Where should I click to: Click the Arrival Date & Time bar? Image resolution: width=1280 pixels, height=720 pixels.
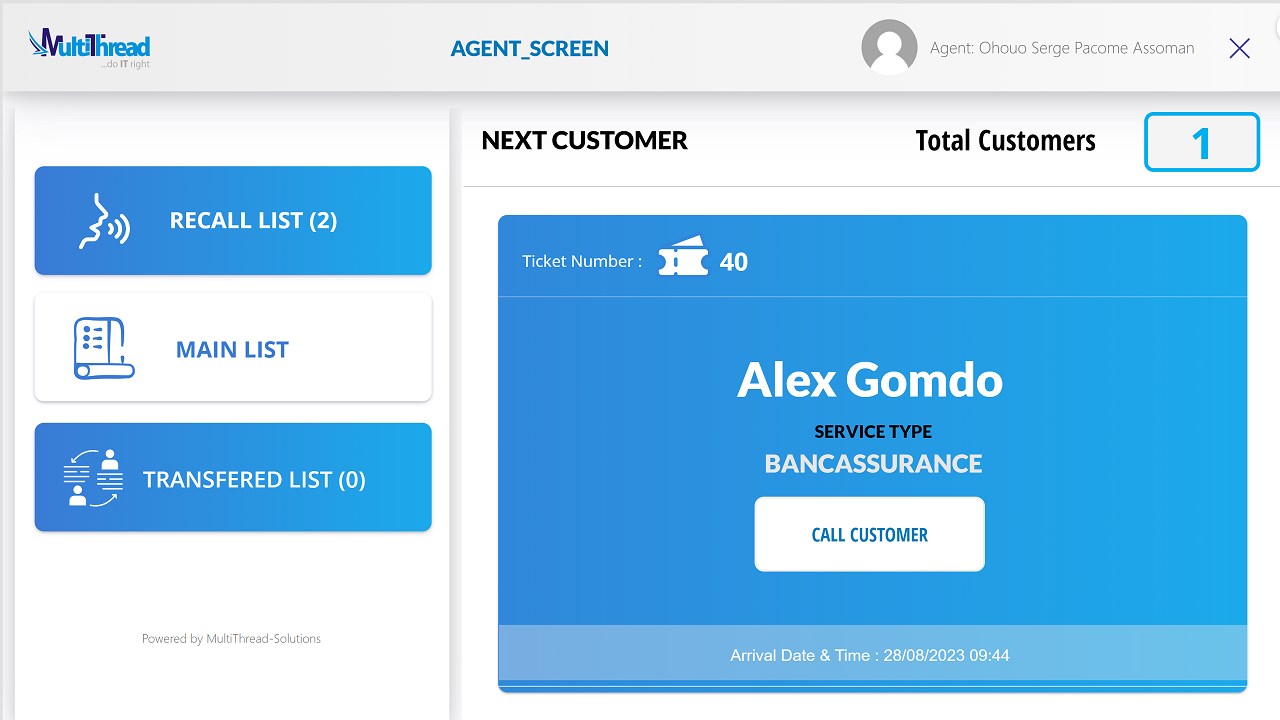point(870,655)
